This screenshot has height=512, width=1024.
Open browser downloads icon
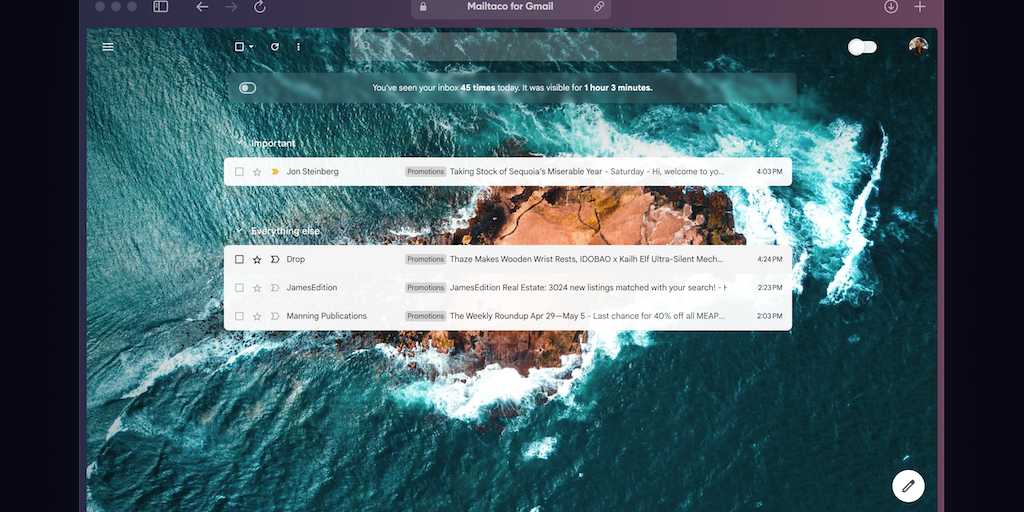(x=891, y=7)
